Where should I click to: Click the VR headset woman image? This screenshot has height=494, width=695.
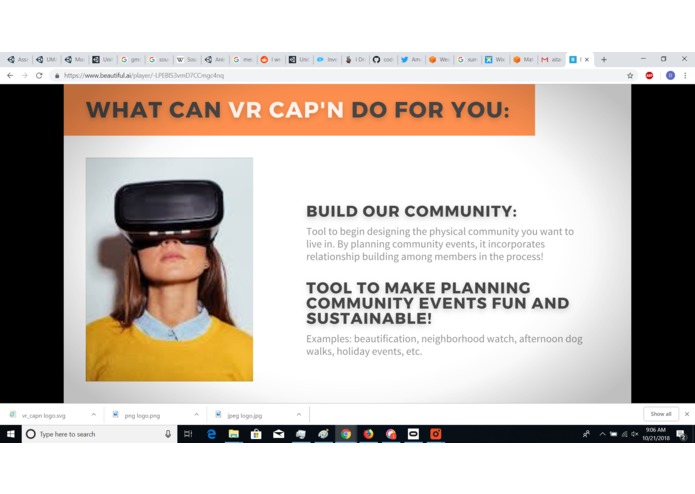point(169,269)
